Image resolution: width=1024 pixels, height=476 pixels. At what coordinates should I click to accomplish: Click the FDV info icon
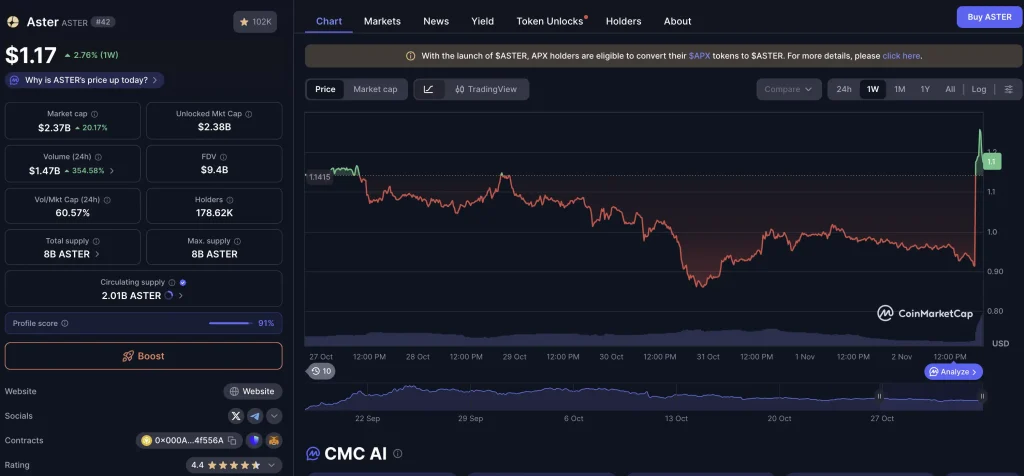(x=223, y=157)
